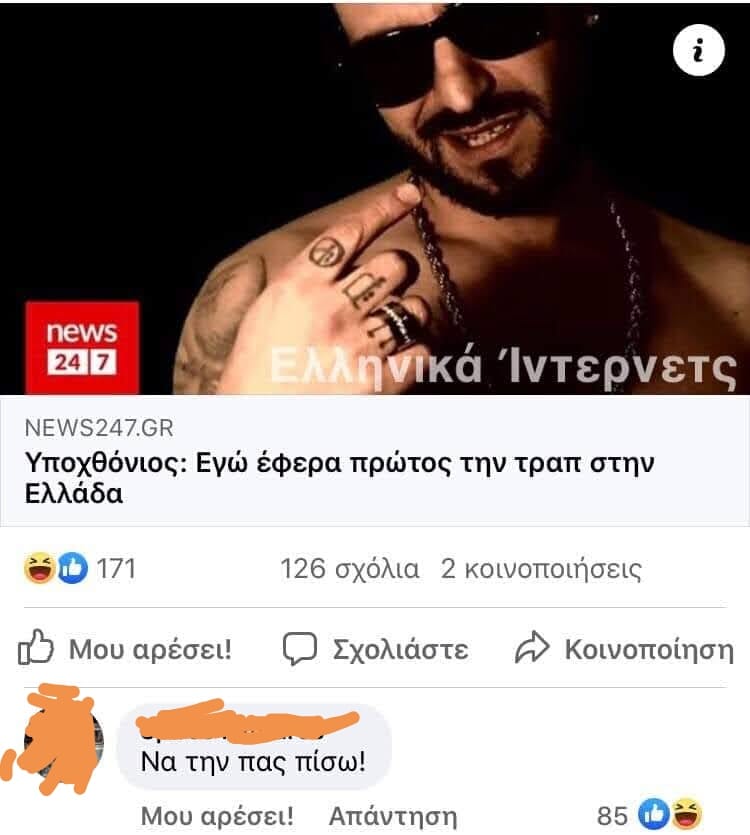Image resolution: width=750 pixels, height=835 pixels.
Task: Click the news 24/7 logo badge
Action: [82, 348]
